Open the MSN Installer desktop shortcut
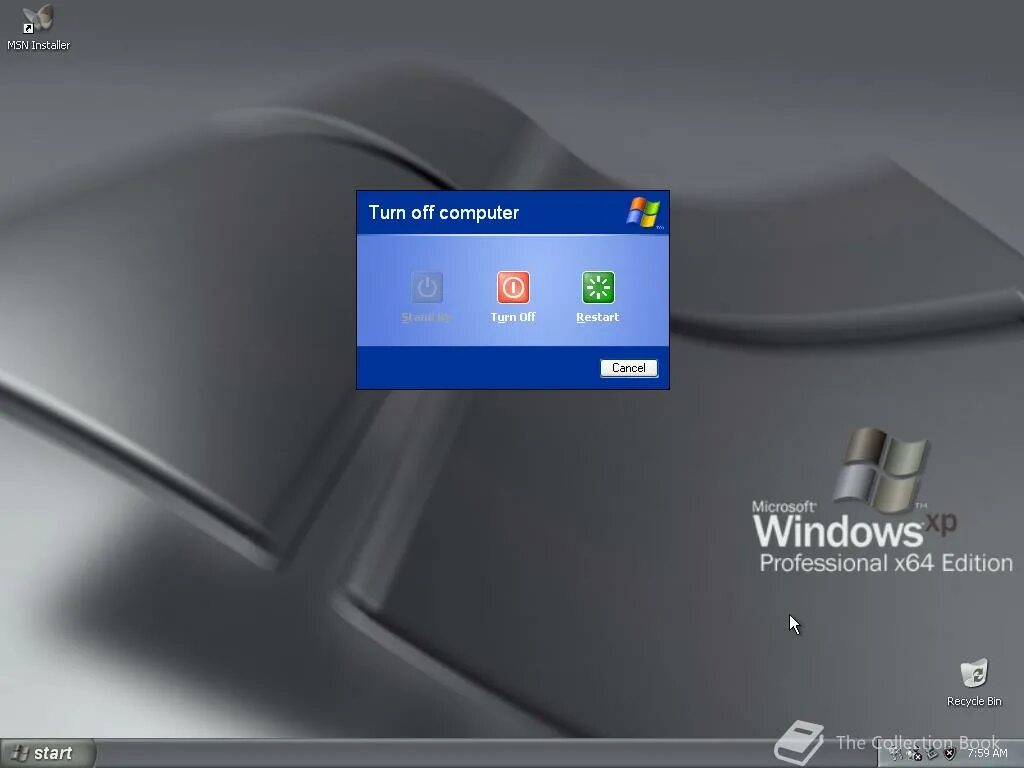Viewport: 1024px width, 768px height. point(38,27)
